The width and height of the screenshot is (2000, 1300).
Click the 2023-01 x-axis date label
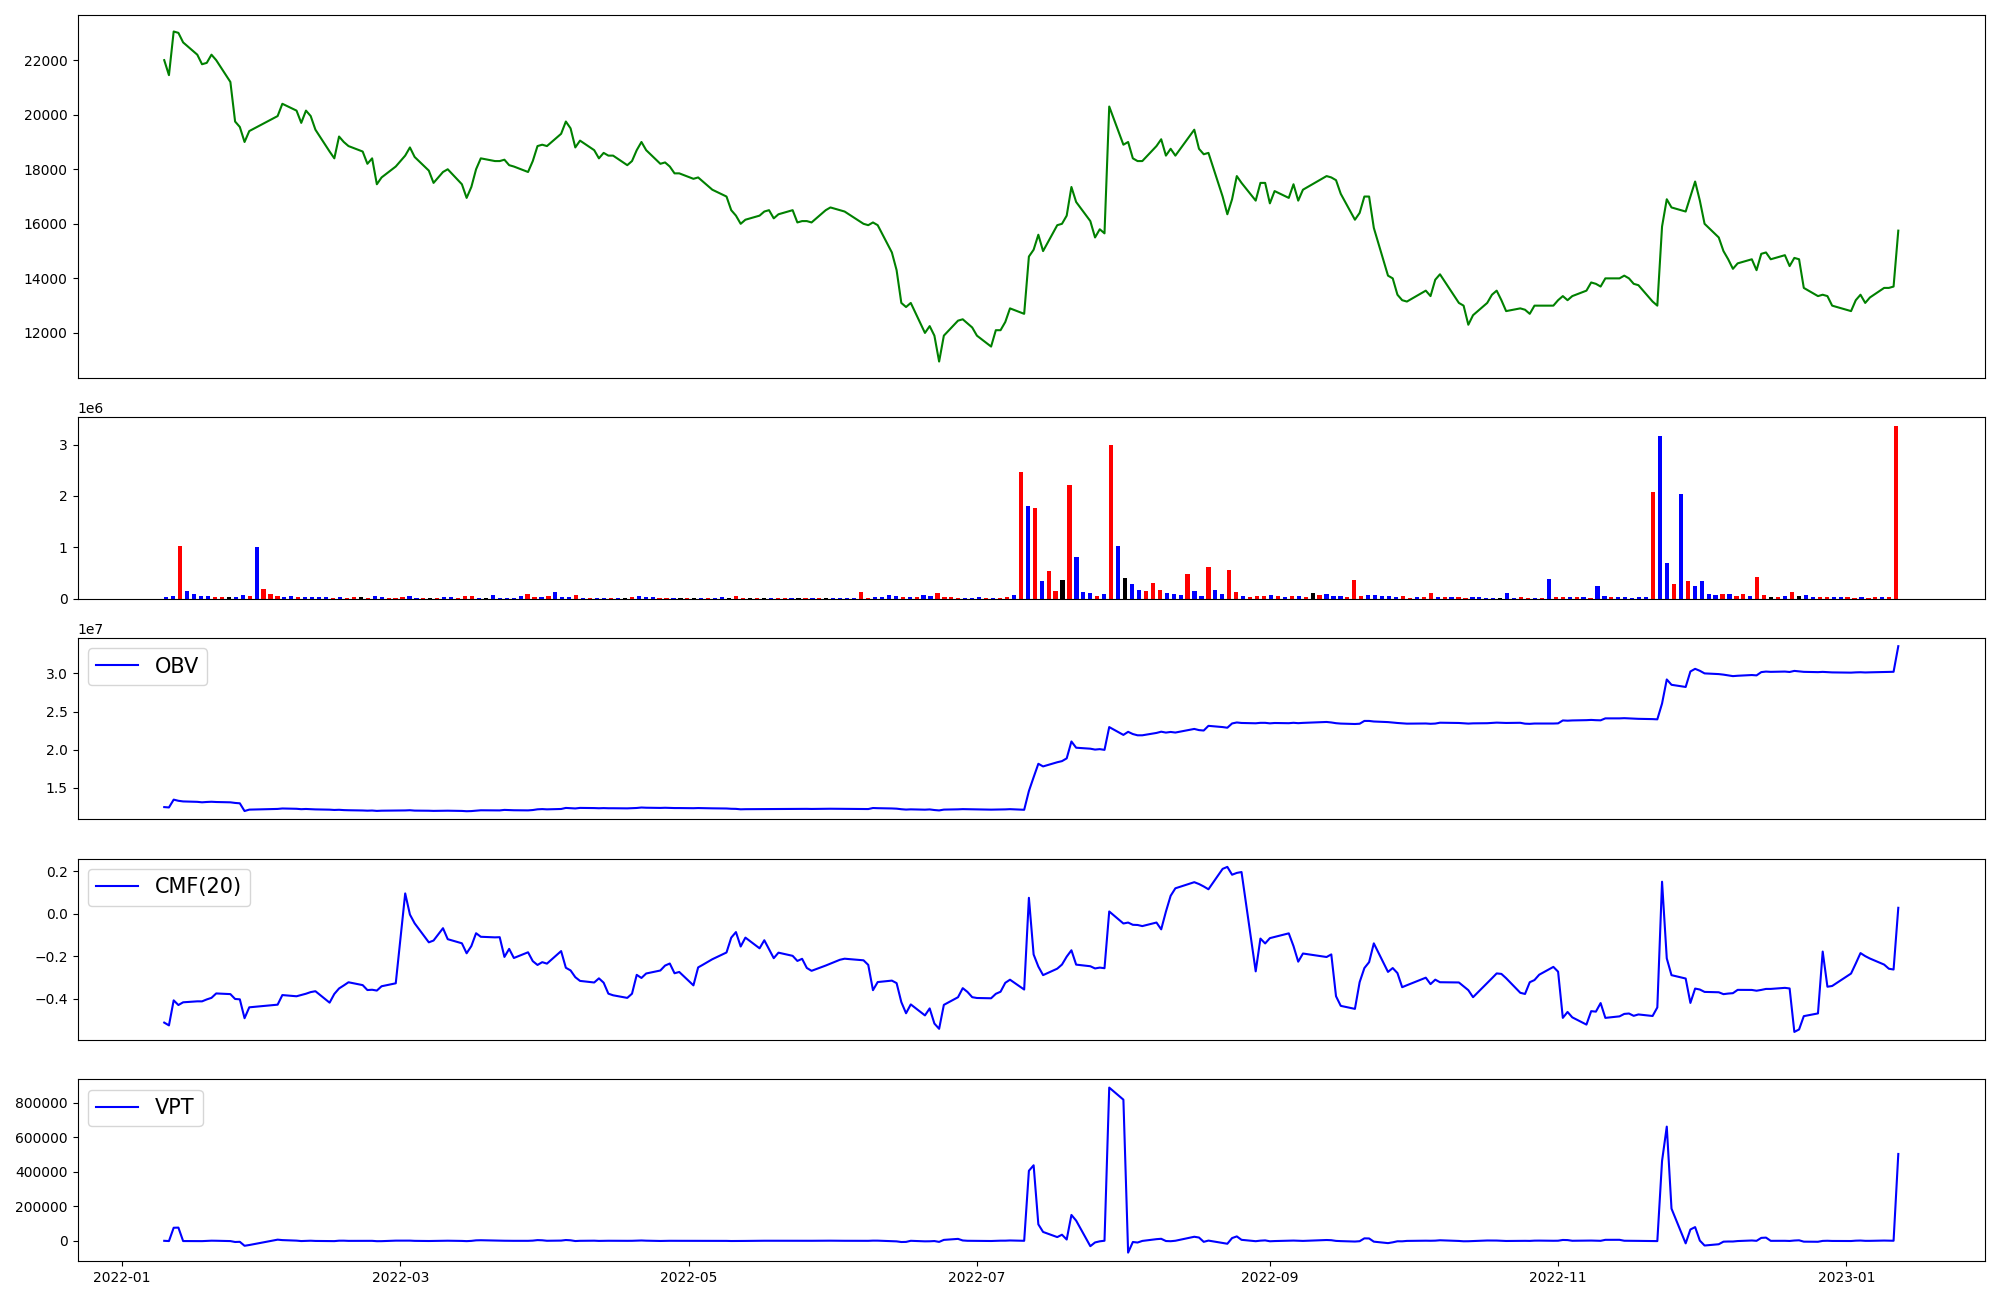point(1846,1277)
